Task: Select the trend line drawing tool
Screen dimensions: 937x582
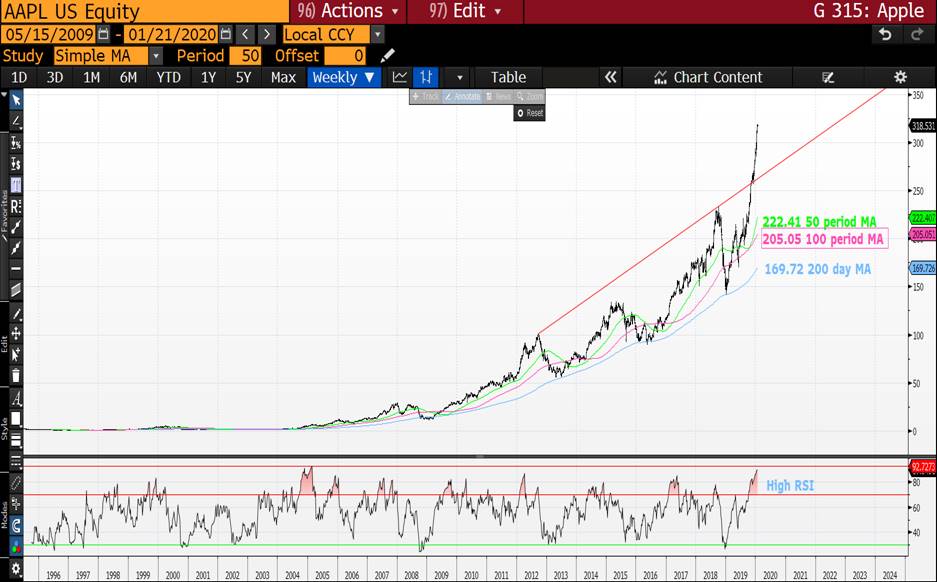Action: click(16, 121)
